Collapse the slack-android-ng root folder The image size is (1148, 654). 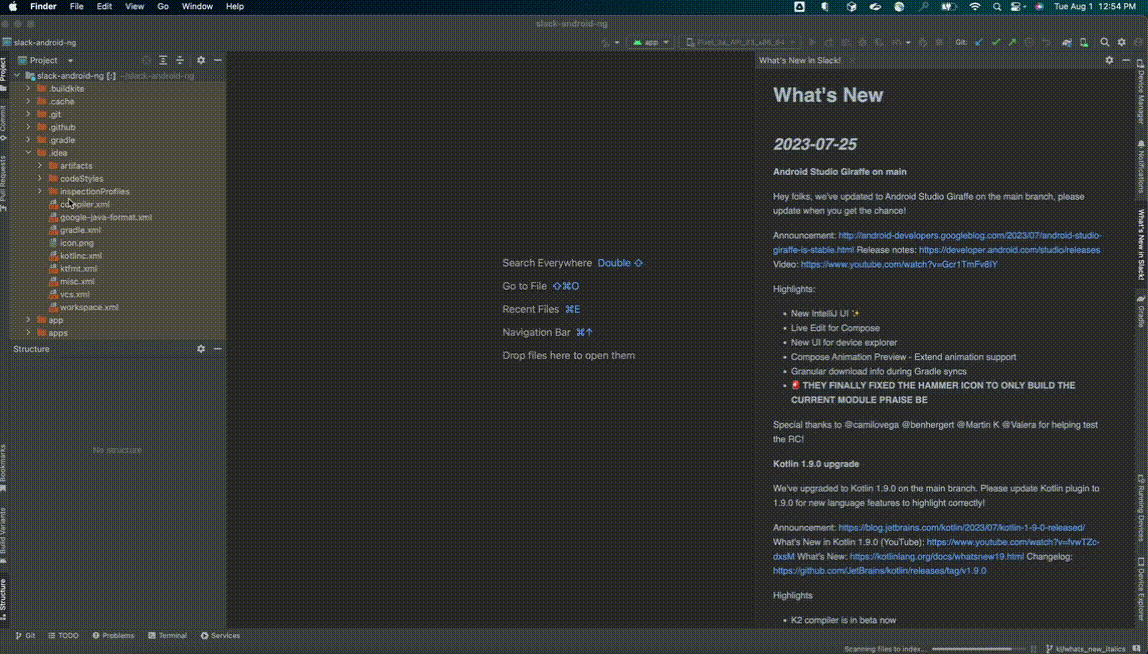tap(17, 75)
